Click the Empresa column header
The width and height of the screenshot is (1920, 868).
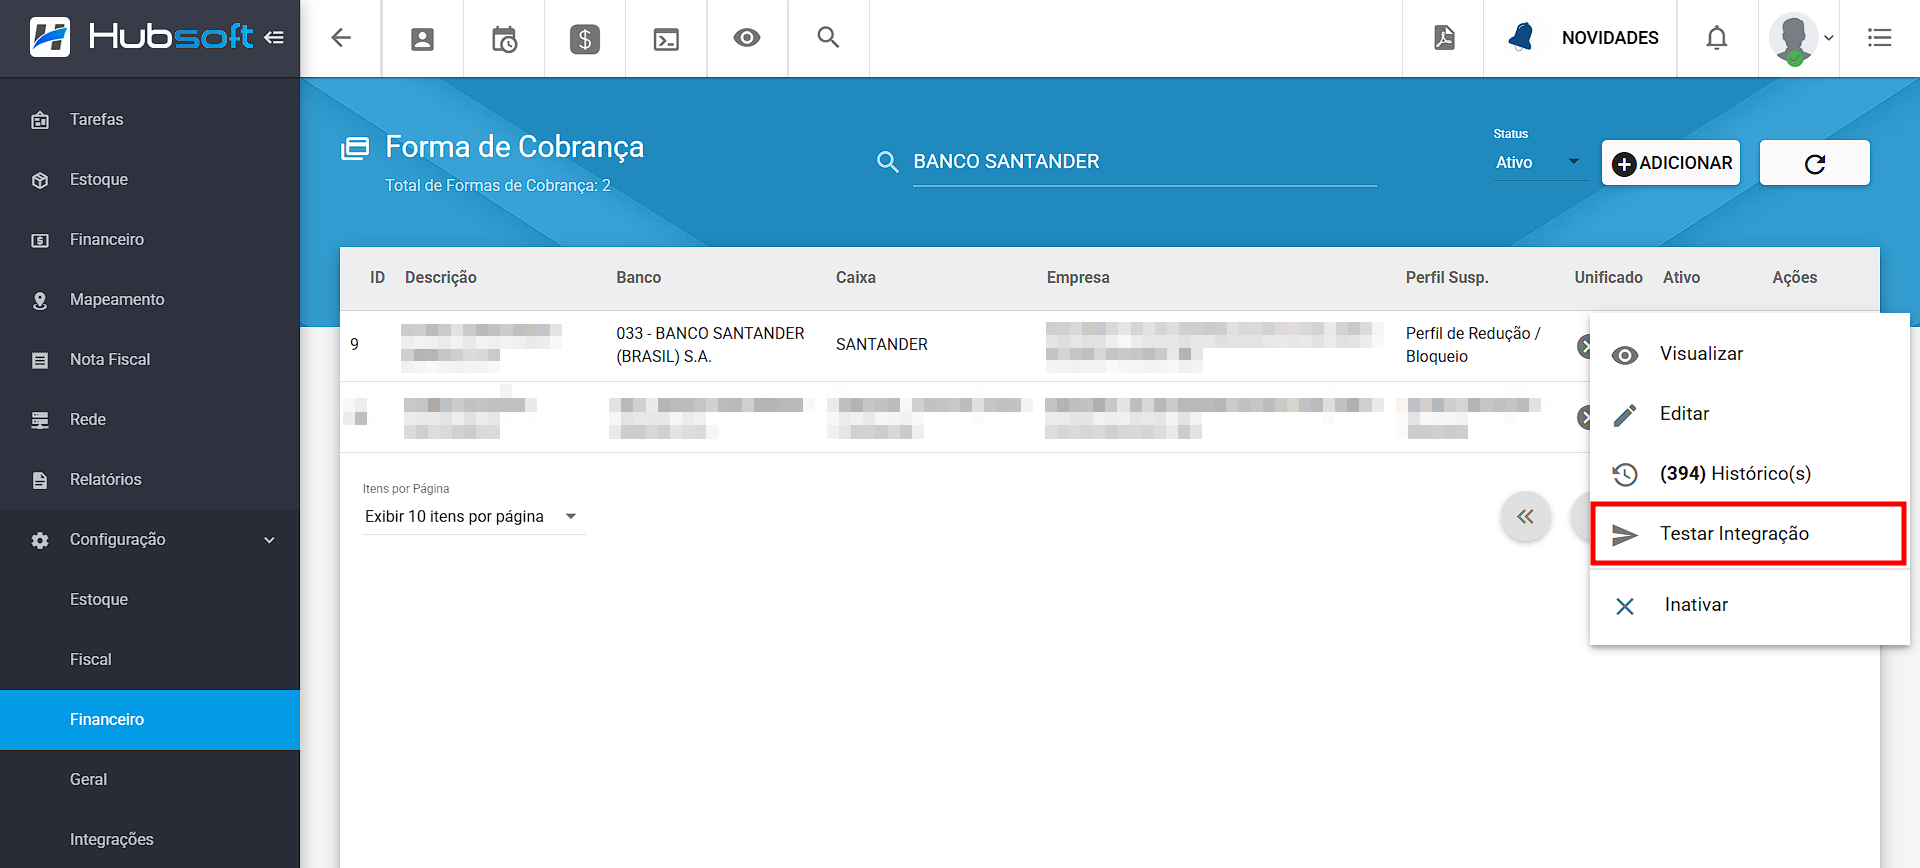tap(1078, 278)
